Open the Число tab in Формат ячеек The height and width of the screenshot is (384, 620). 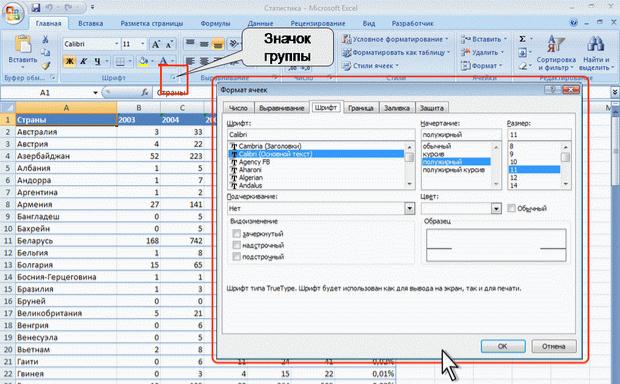(238, 108)
